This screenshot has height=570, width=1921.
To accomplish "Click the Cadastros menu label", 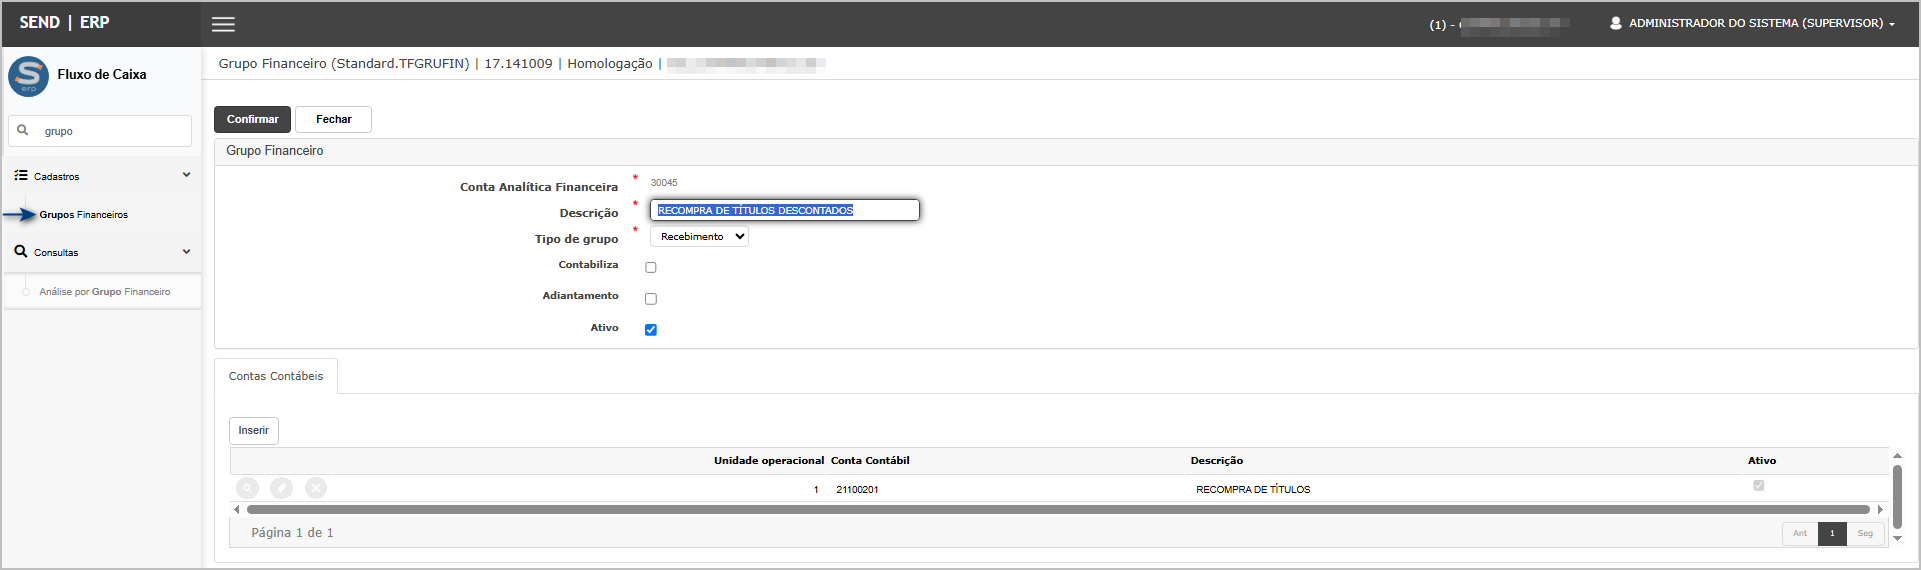I will point(56,176).
